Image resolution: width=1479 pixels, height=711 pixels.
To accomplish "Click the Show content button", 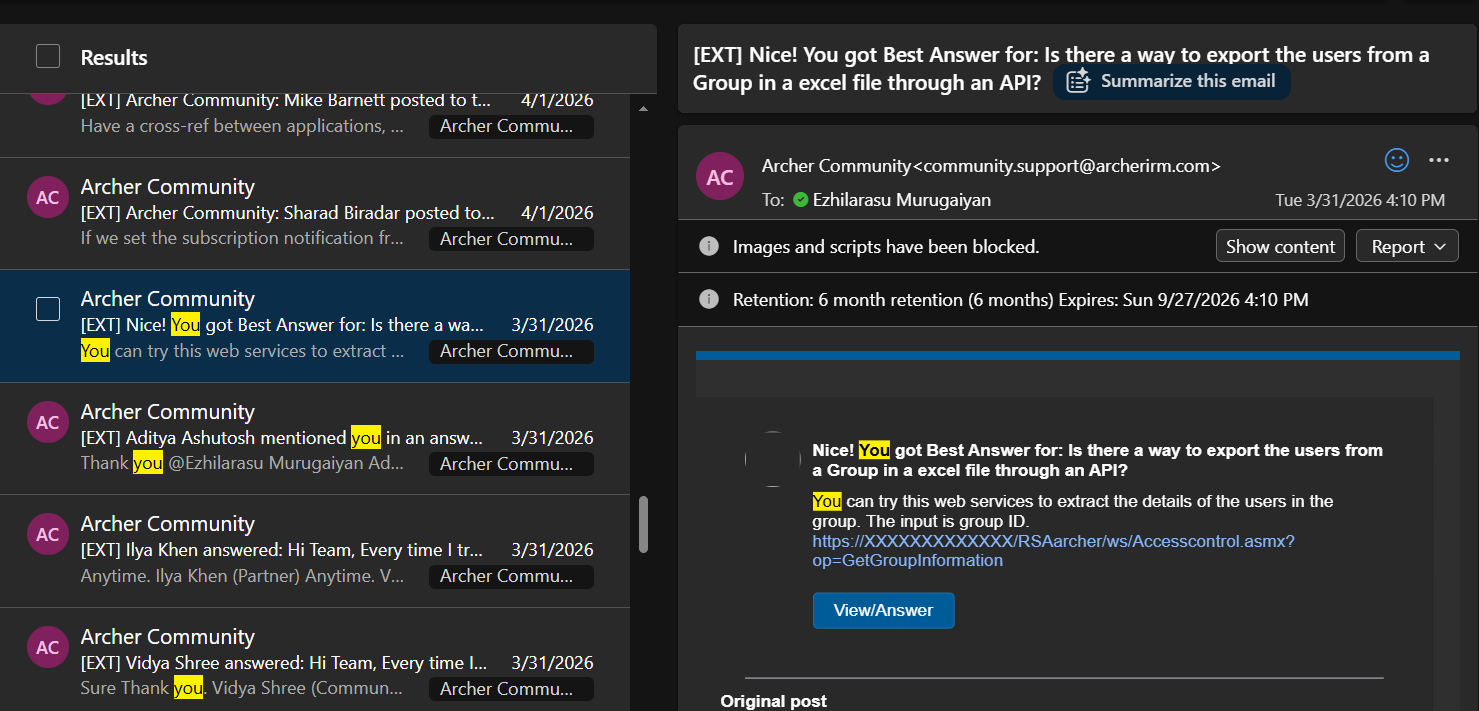I will [1280, 246].
